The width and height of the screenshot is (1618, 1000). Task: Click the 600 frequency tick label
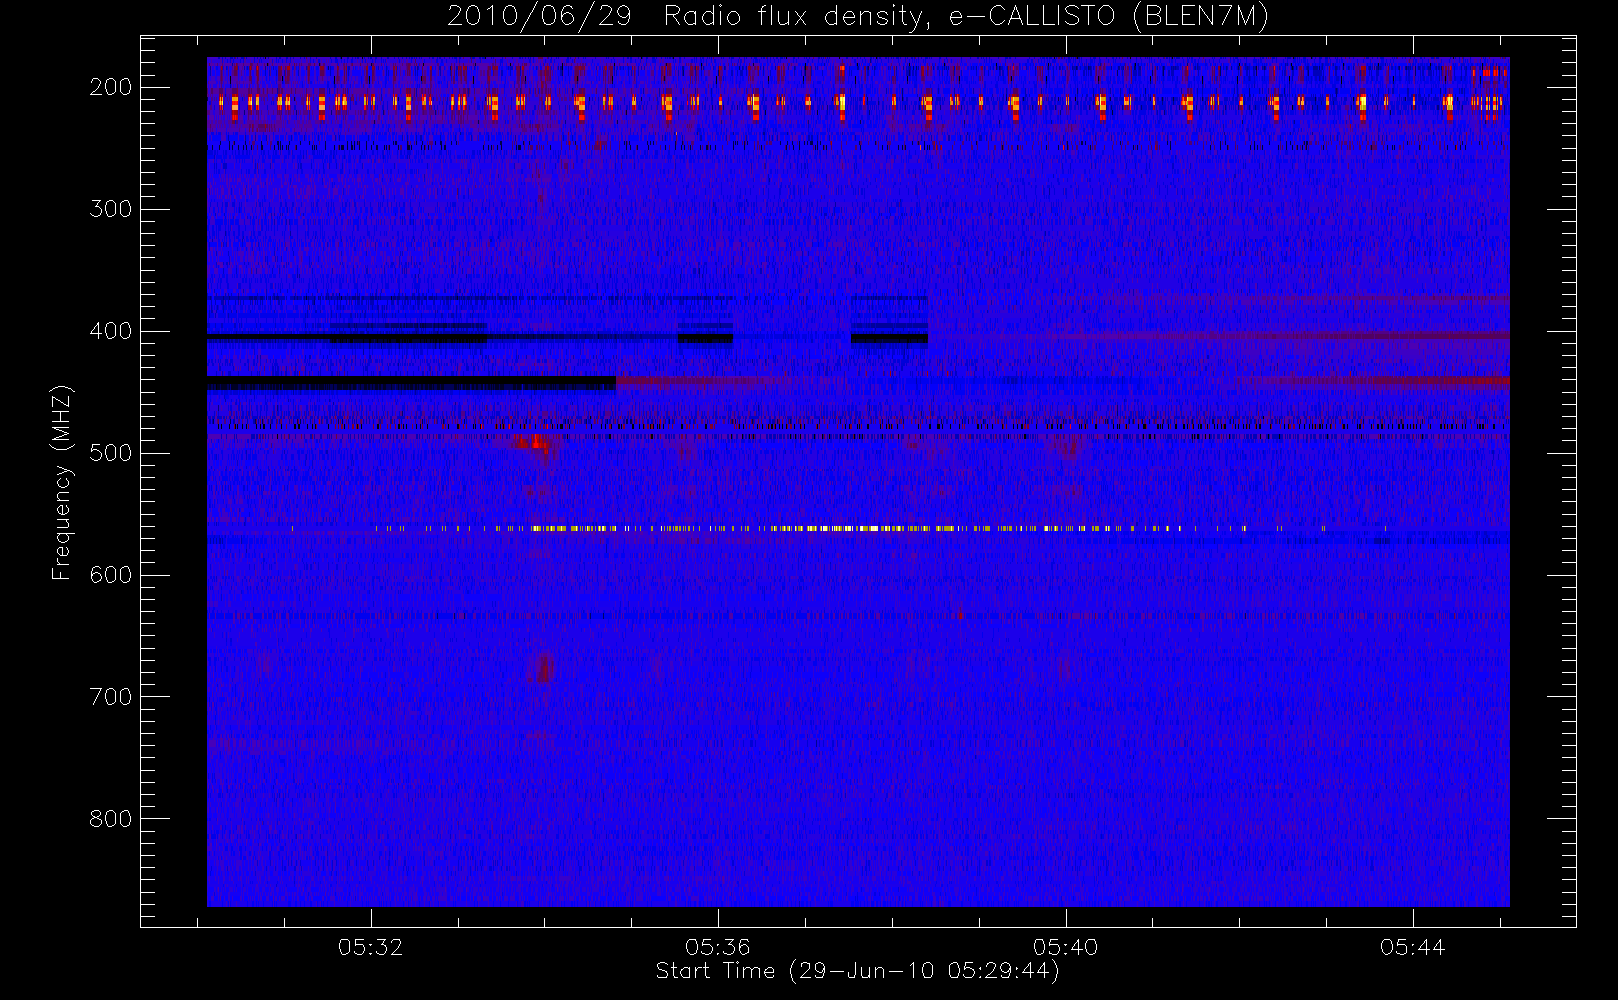(111, 575)
